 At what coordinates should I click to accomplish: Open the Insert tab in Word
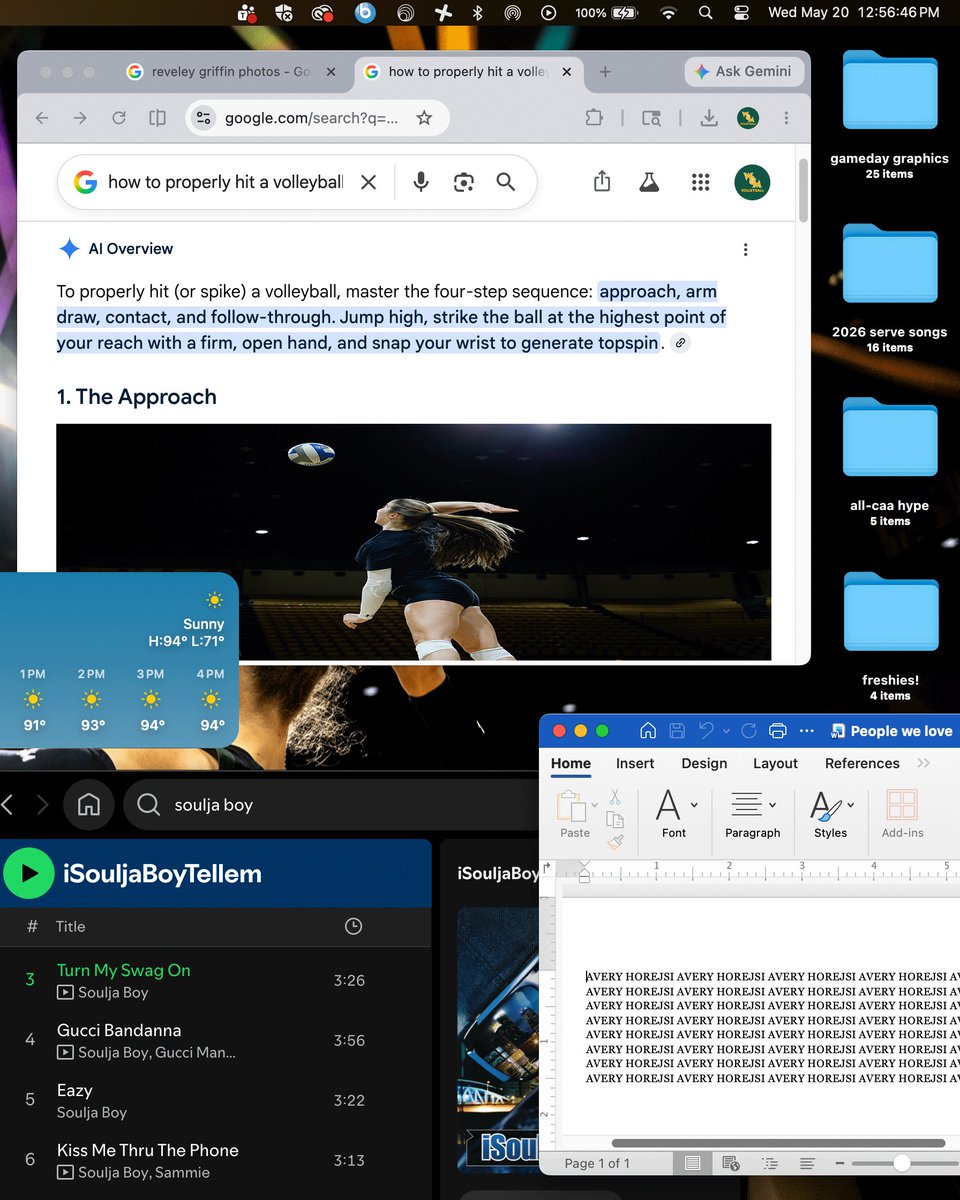pos(635,763)
